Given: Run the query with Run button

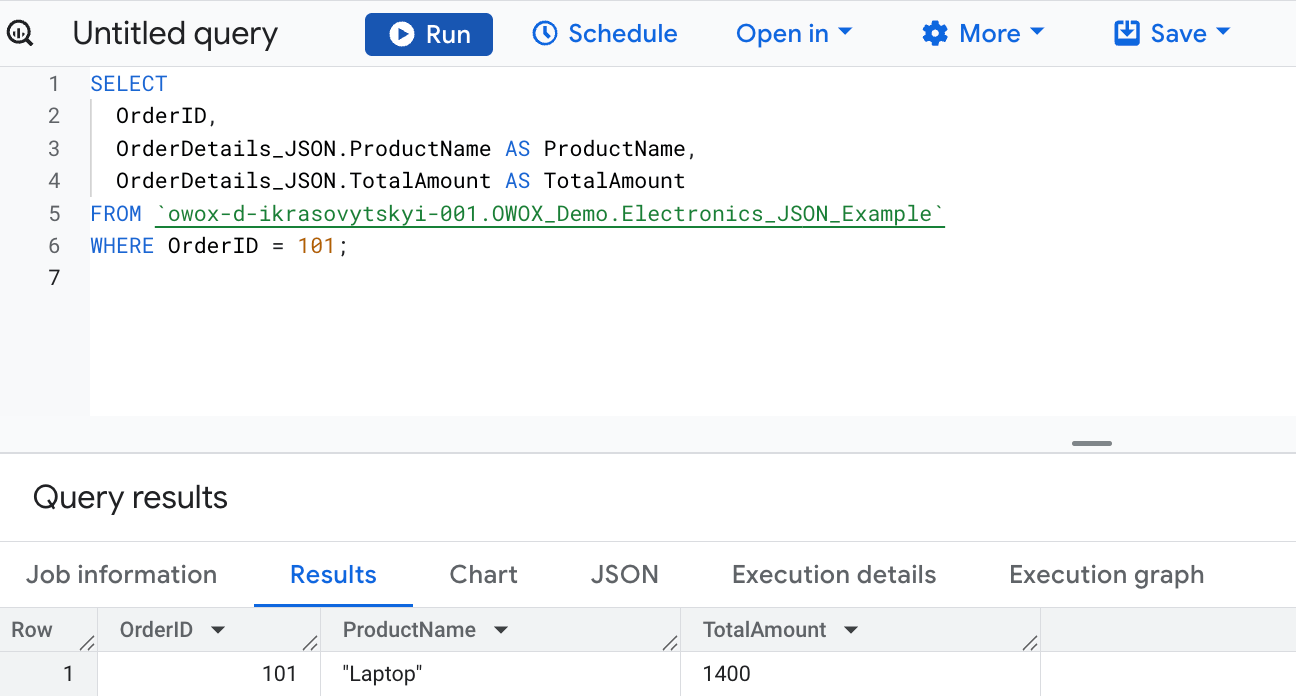Looking at the screenshot, I should pos(429,34).
